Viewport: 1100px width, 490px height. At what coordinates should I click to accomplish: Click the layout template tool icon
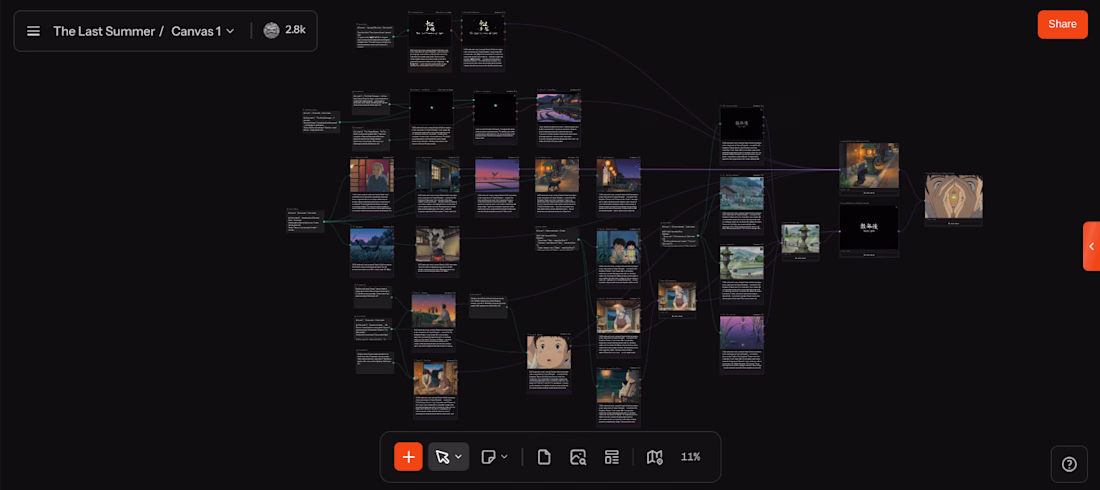612,457
